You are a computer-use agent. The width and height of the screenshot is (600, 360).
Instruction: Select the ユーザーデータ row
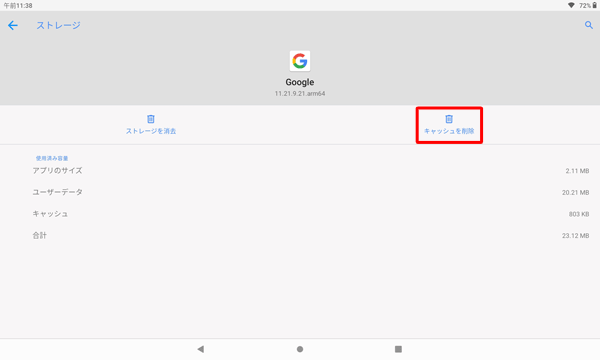tap(300, 192)
